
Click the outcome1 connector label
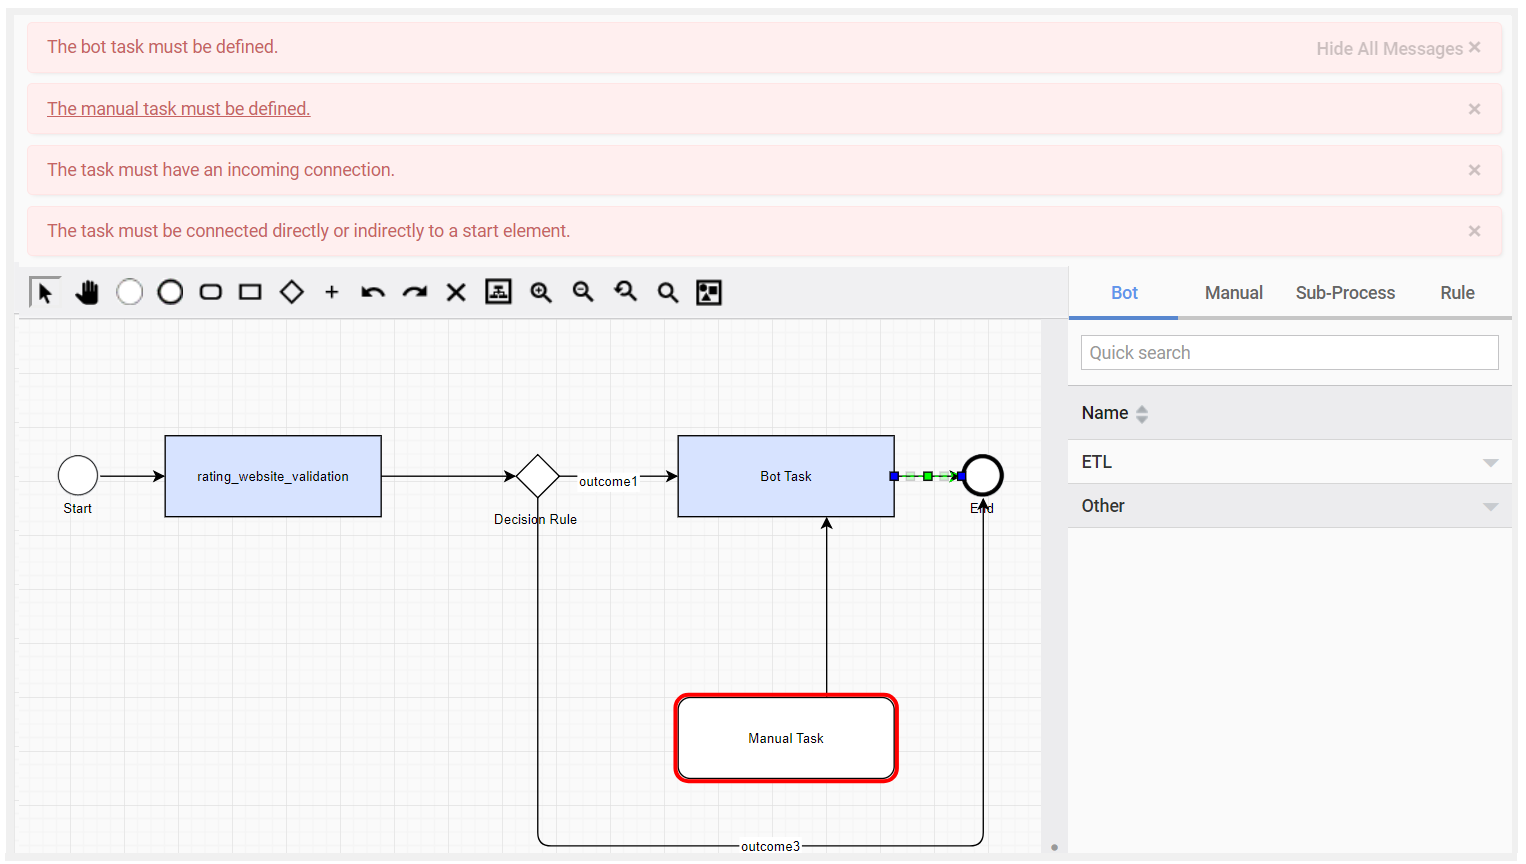click(x=608, y=481)
